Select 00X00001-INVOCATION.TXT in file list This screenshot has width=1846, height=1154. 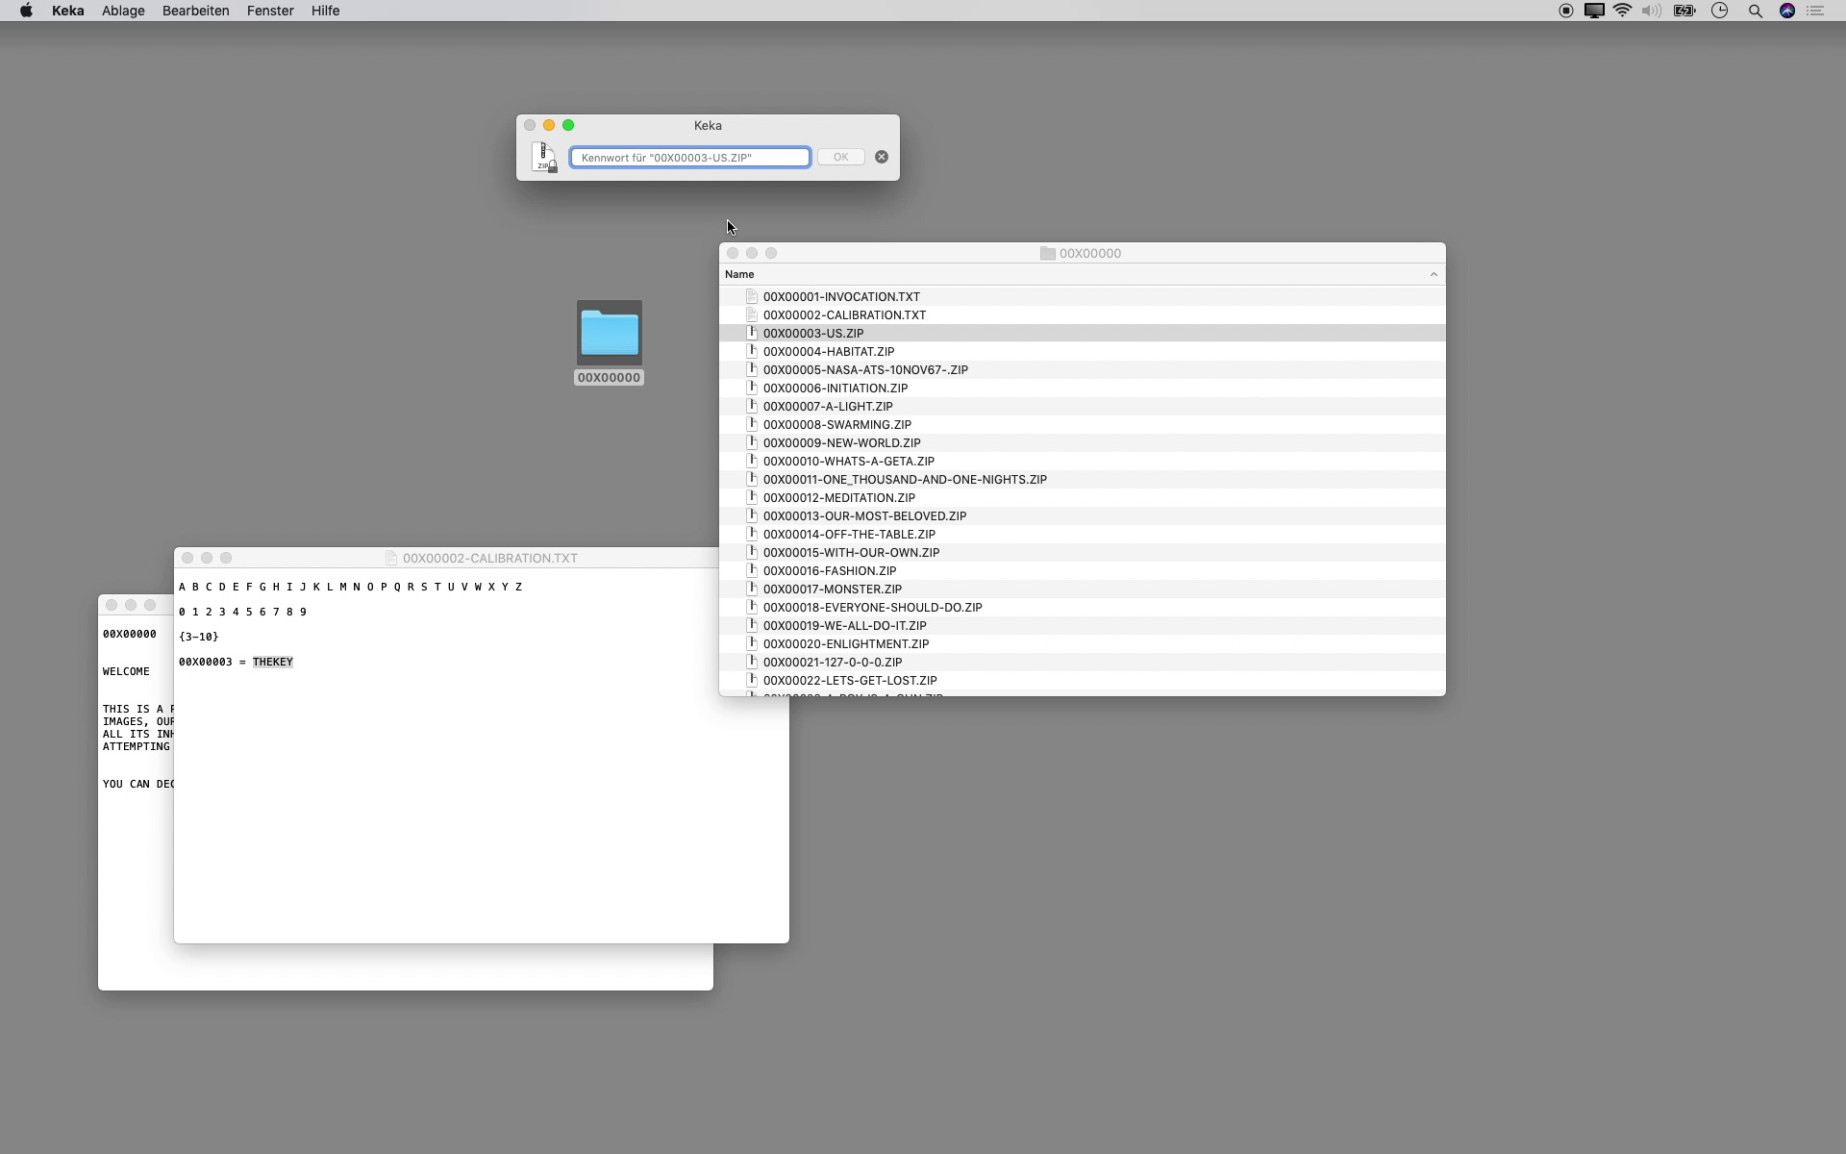coord(840,297)
